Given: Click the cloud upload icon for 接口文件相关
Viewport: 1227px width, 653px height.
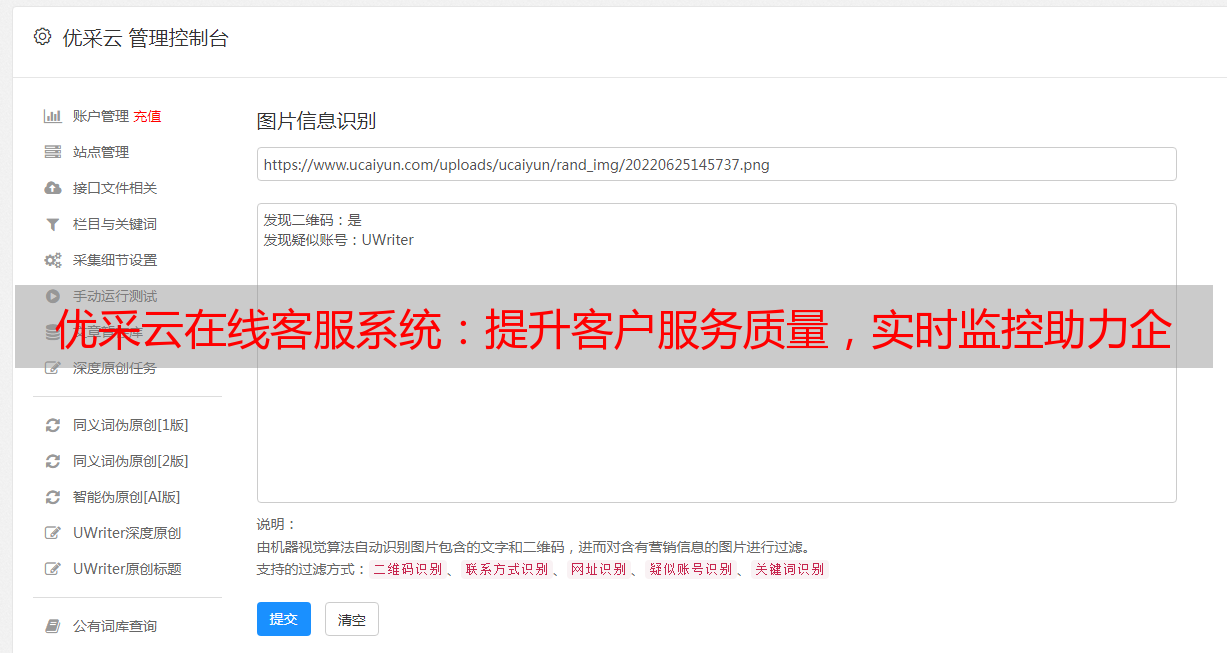Looking at the screenshot, I should pyautogui.click(x=53, y=188).
